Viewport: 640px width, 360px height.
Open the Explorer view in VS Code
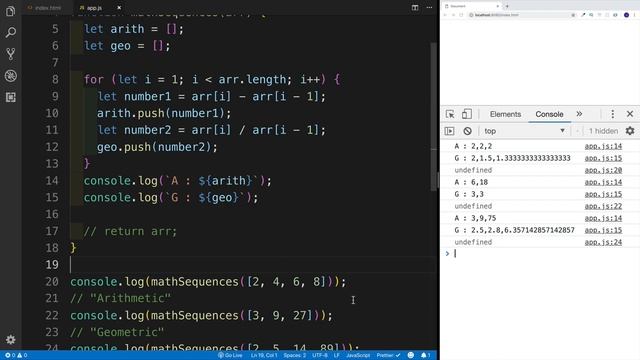click(x=11, y=11)
